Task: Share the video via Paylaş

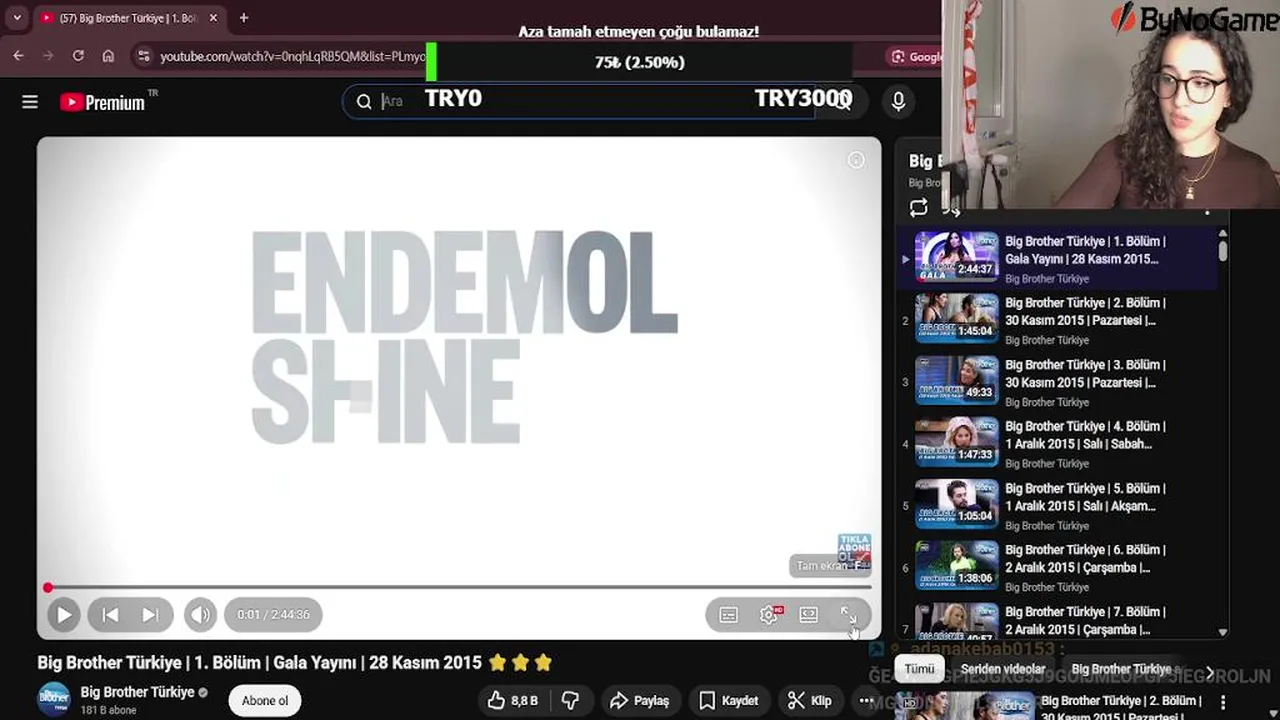Action: 639,701
